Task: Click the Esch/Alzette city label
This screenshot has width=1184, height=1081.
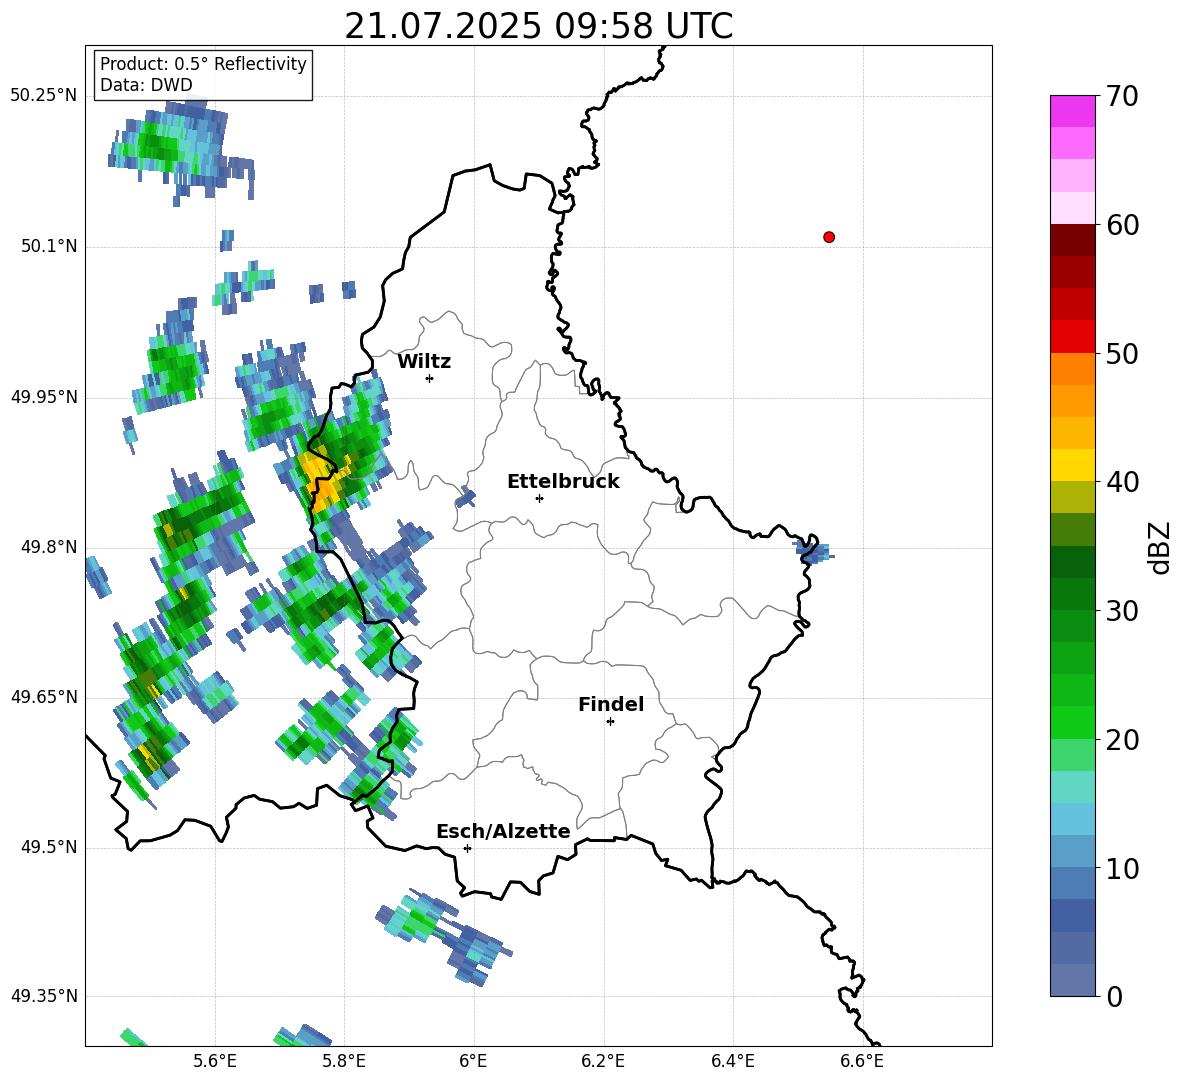Action: click(x=503, y=831)
